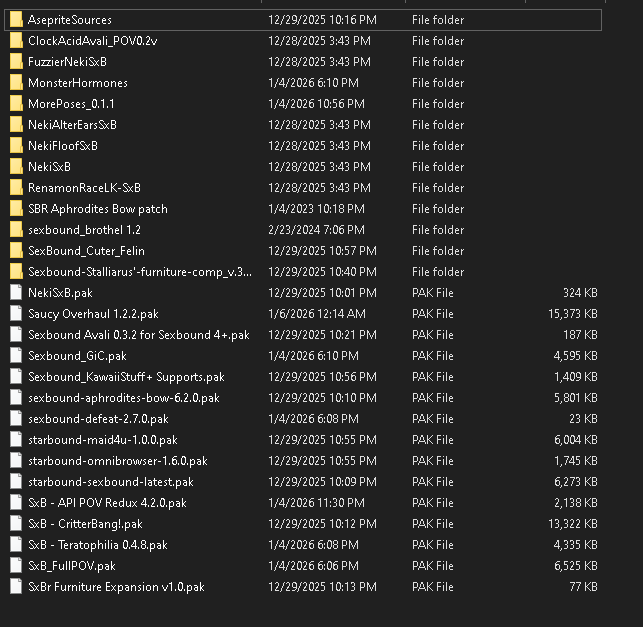Click File folder type in MonsterHormones row
This screenshot has width=643, height=627.
pyautogui.click(x=438, y=83)
